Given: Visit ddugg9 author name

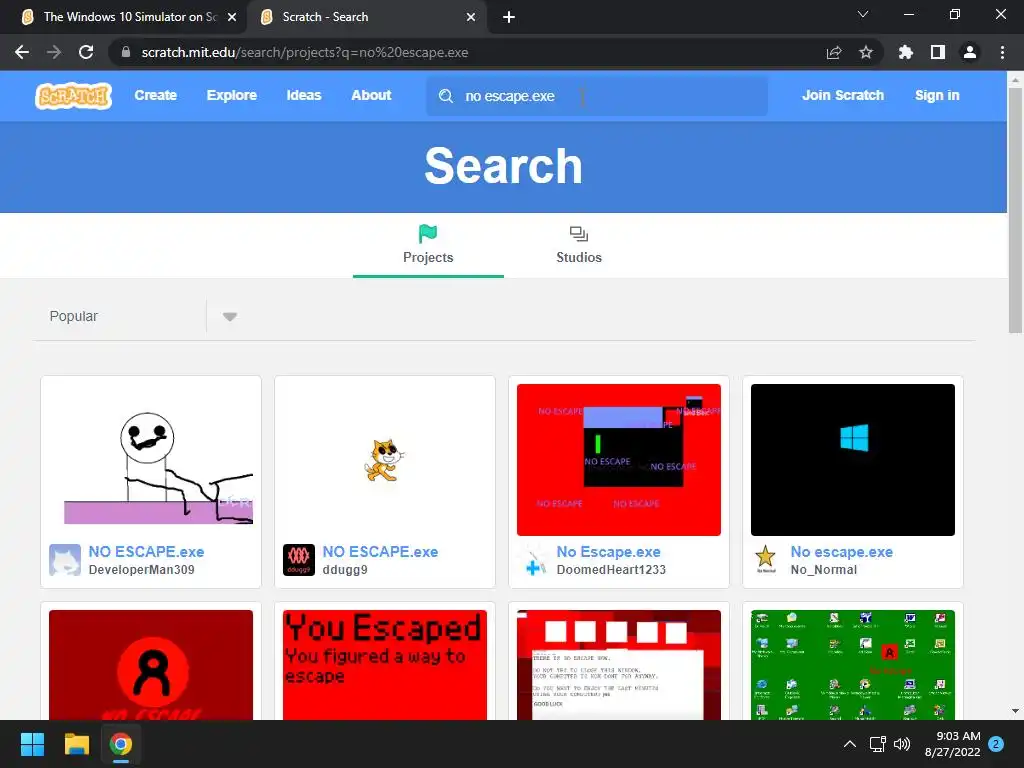Looking at the screenshot, I should (x=345, y=569).
